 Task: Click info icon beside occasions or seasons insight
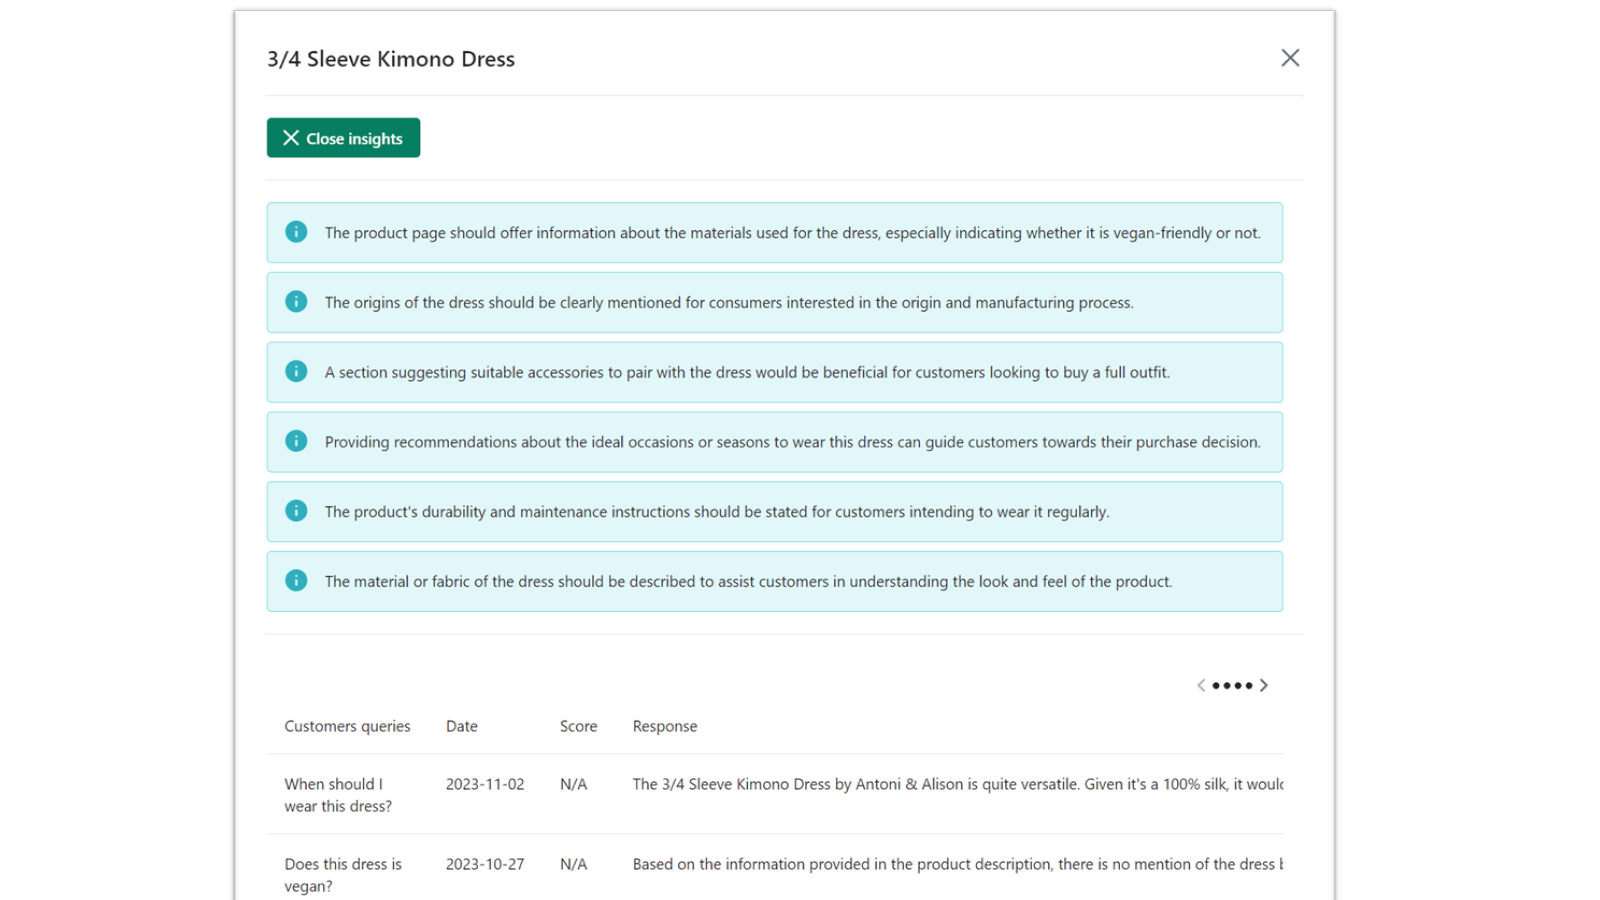[x=296, y=441]
